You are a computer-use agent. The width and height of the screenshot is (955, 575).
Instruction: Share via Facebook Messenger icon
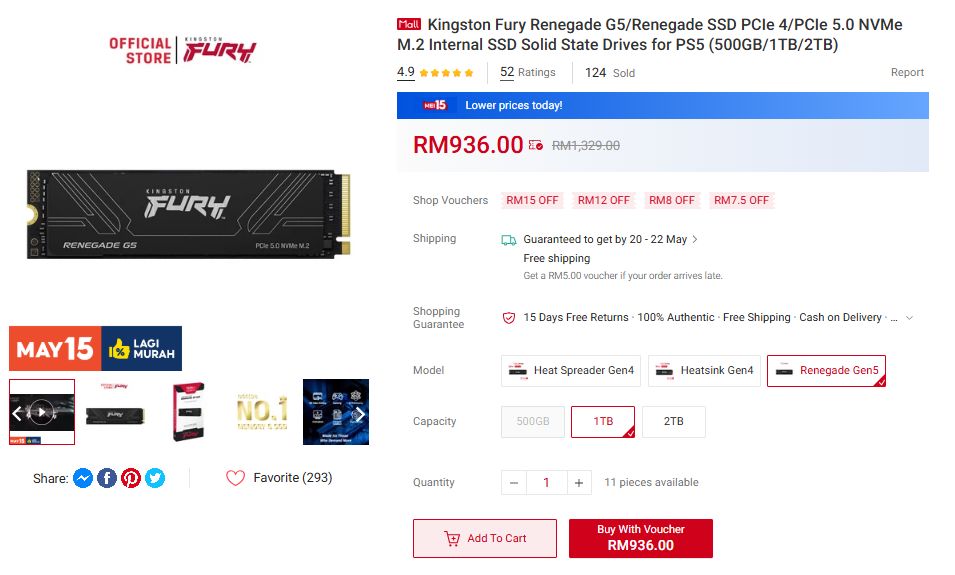[x=83, y=478]
